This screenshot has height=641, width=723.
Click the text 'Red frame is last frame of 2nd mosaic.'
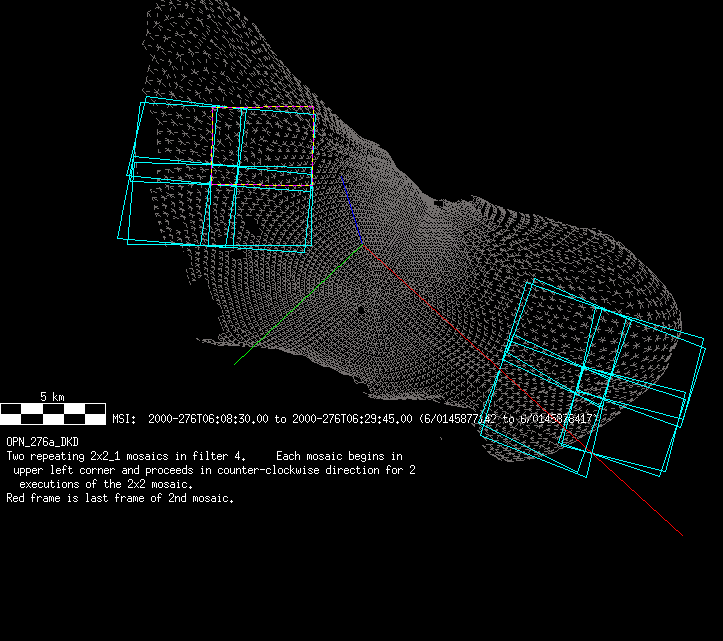click(x=120, y=498)
